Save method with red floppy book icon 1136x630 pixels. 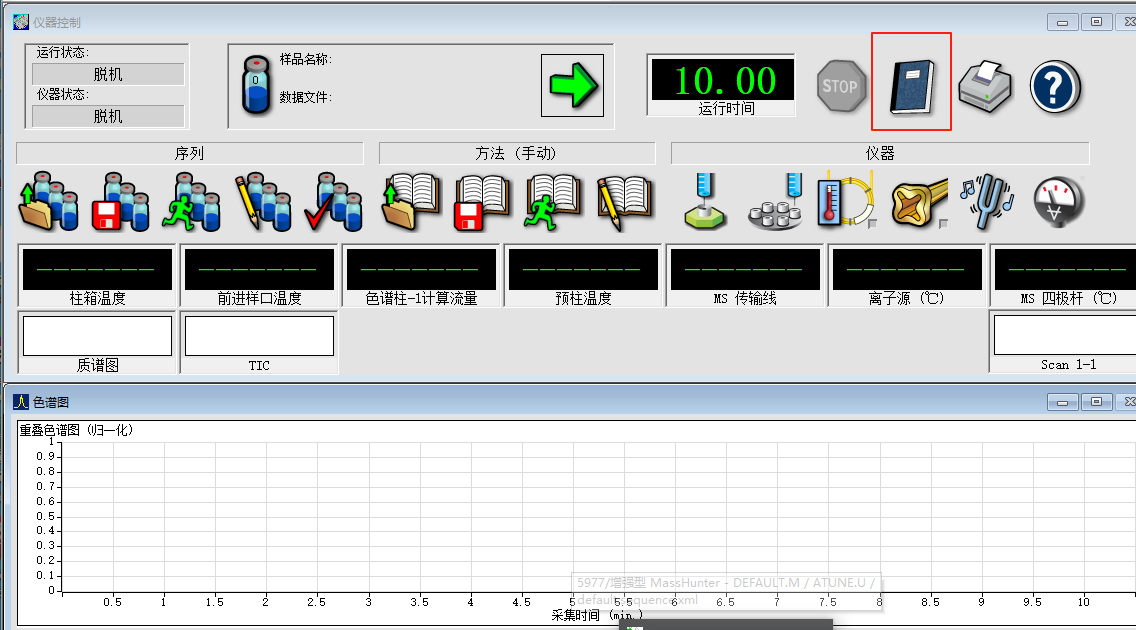click(x=483, y=201)
